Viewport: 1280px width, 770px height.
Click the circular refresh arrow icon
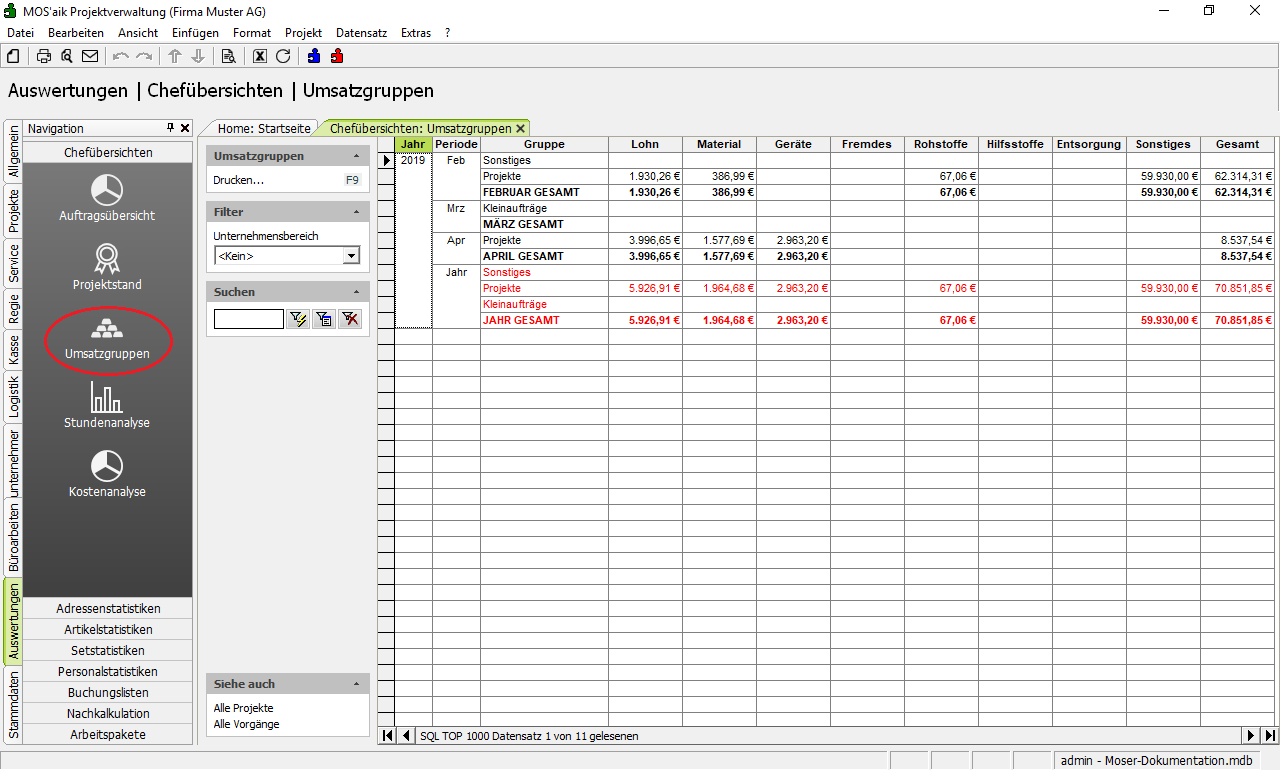click(283, 56)
